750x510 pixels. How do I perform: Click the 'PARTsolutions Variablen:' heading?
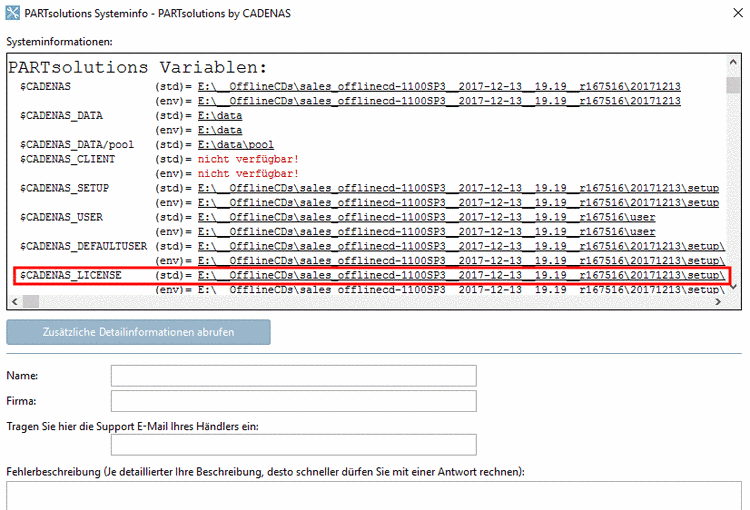point(137,67)
